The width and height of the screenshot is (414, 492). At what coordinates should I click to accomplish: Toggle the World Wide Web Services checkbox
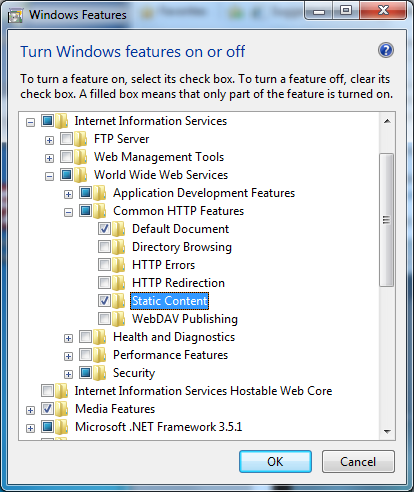pos(66,174)
